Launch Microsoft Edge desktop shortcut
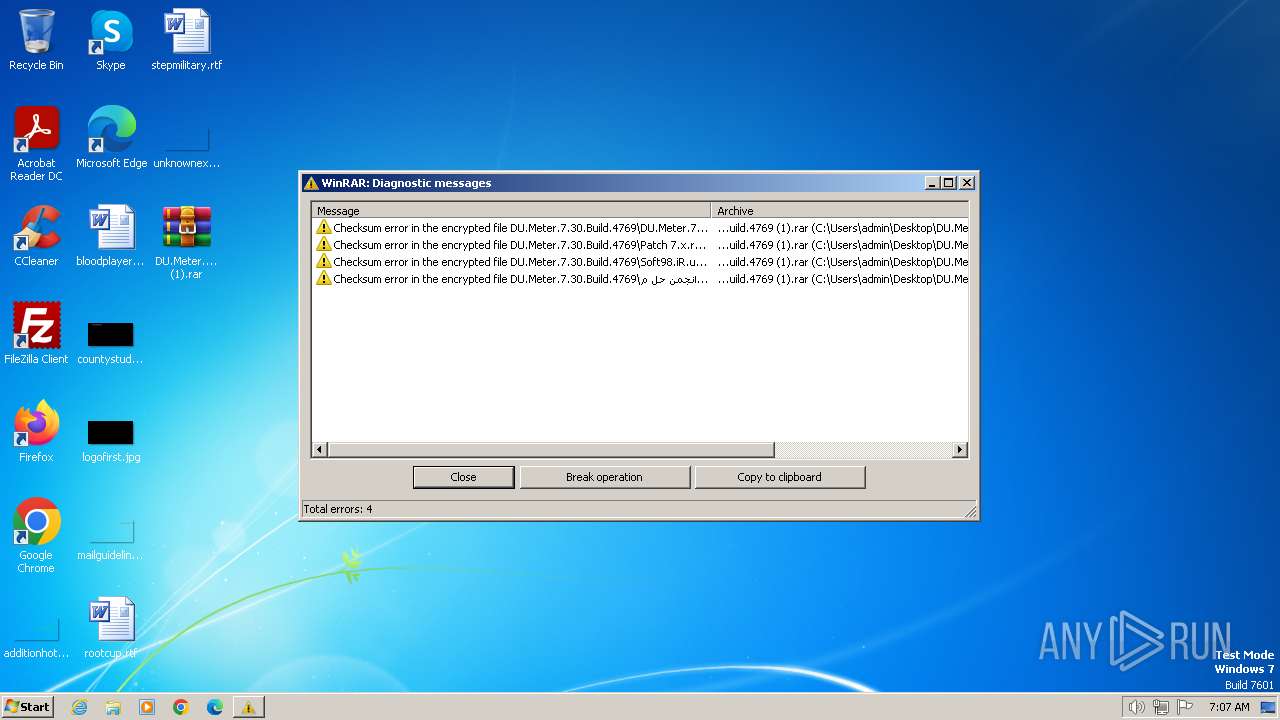The width and height of the screenshot is (1280, 720). [x=111, y=137]
